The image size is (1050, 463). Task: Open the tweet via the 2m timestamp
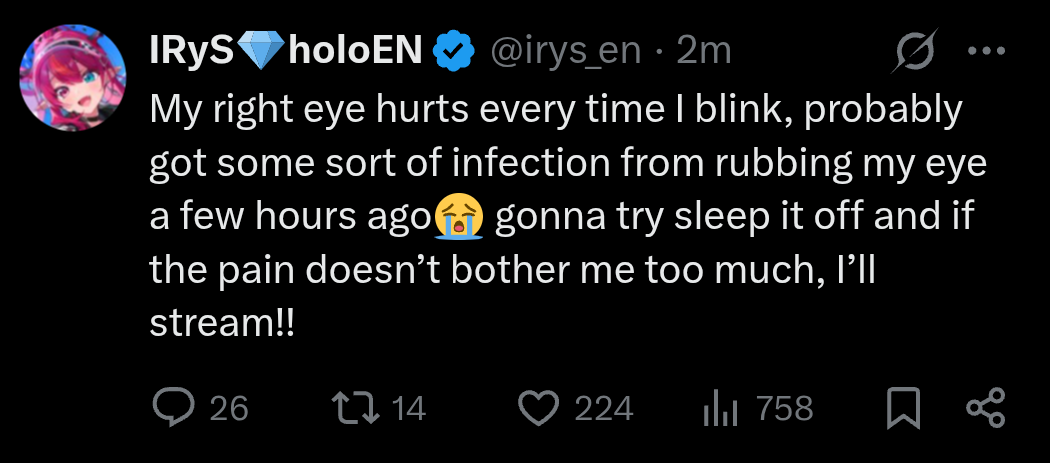point(703,50)
